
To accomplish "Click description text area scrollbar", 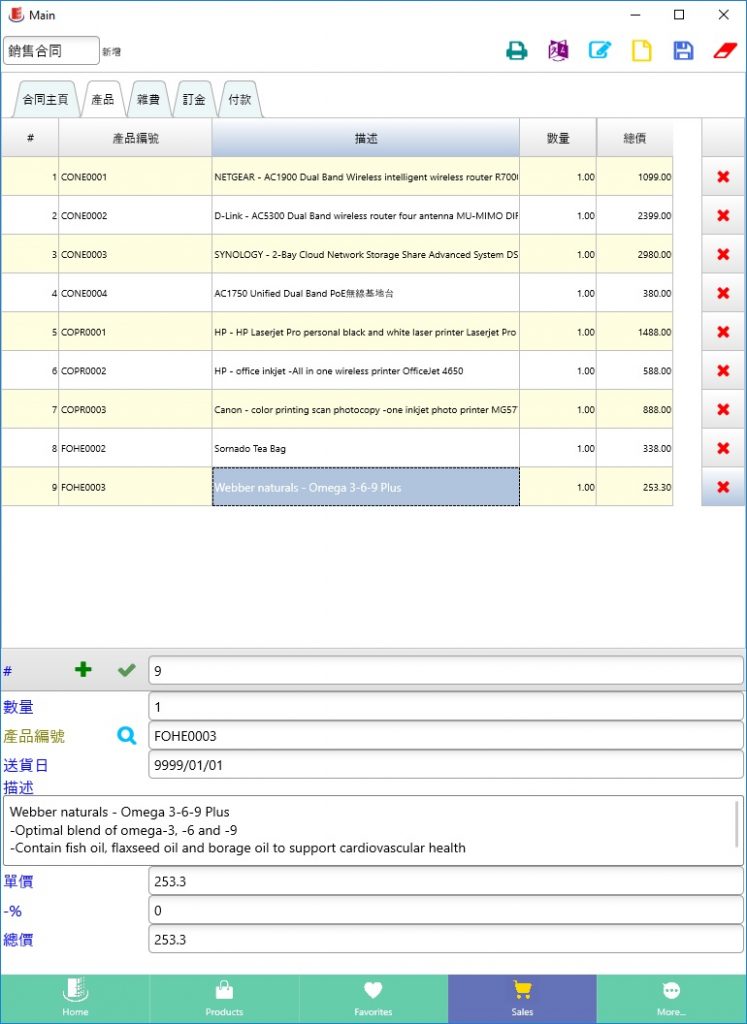I will click(737, 824).
